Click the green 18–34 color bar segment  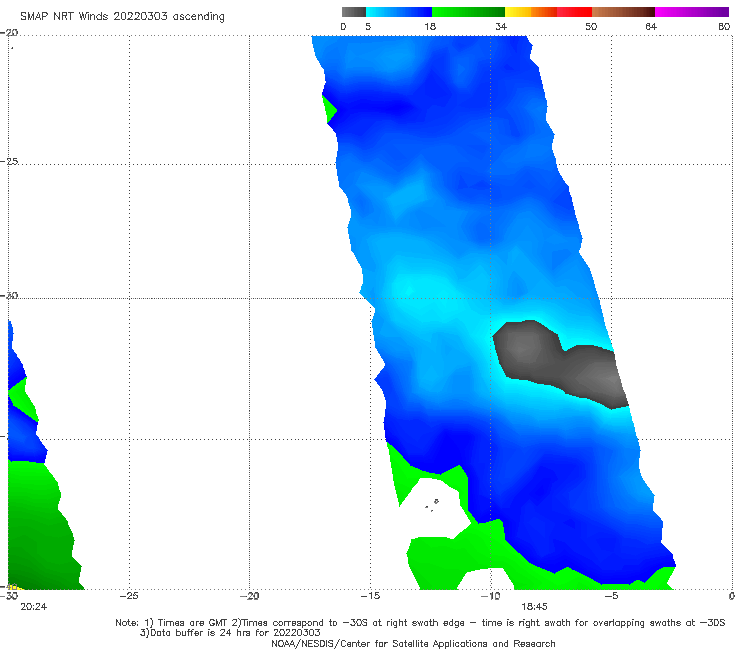click(x=468, y=12)
